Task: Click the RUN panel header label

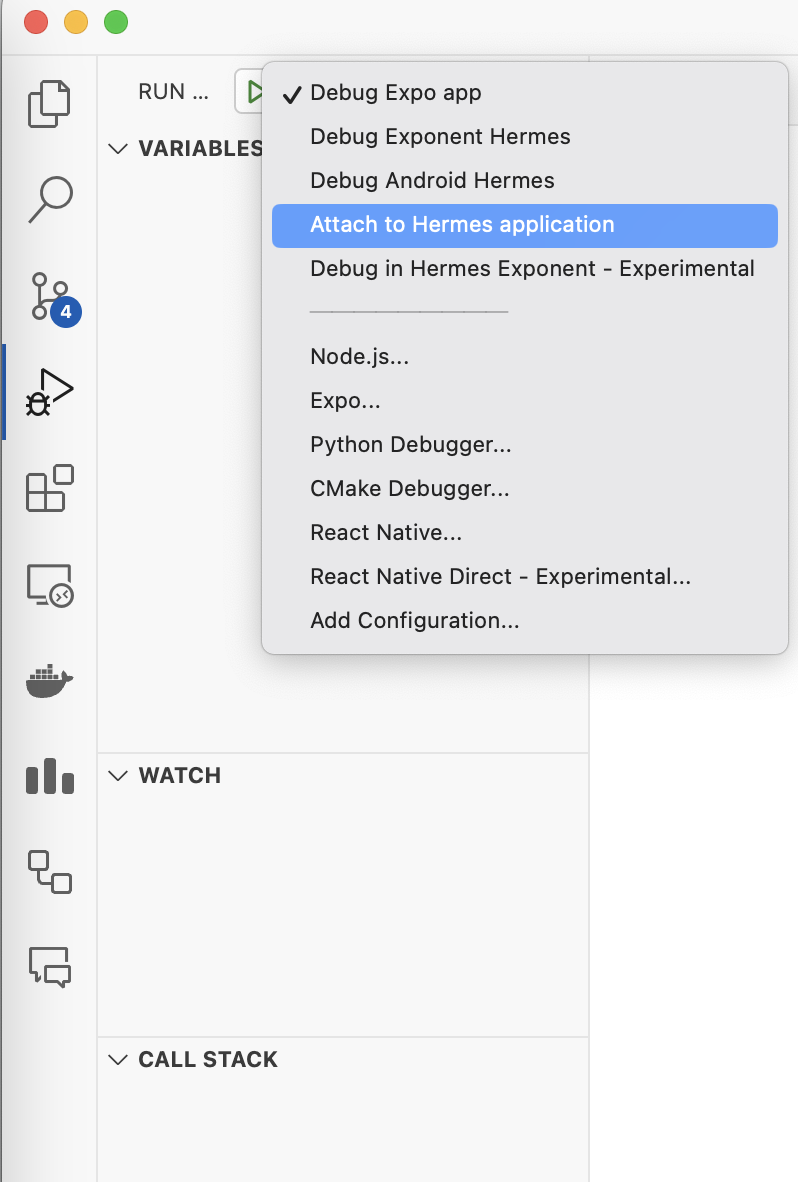Action: pyautogui.click(x=173, y=92)
